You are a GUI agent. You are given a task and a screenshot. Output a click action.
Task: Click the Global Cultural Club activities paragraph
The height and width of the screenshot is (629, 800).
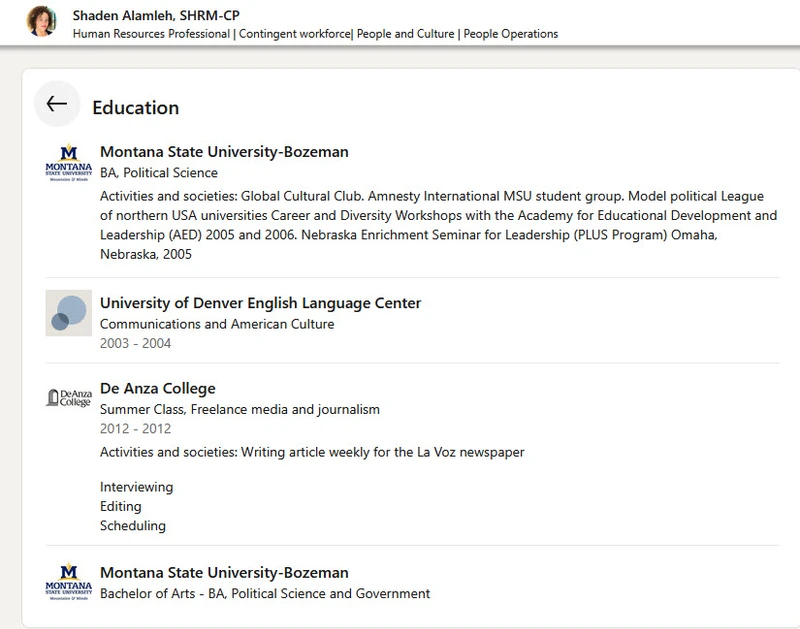pos(438,225)
